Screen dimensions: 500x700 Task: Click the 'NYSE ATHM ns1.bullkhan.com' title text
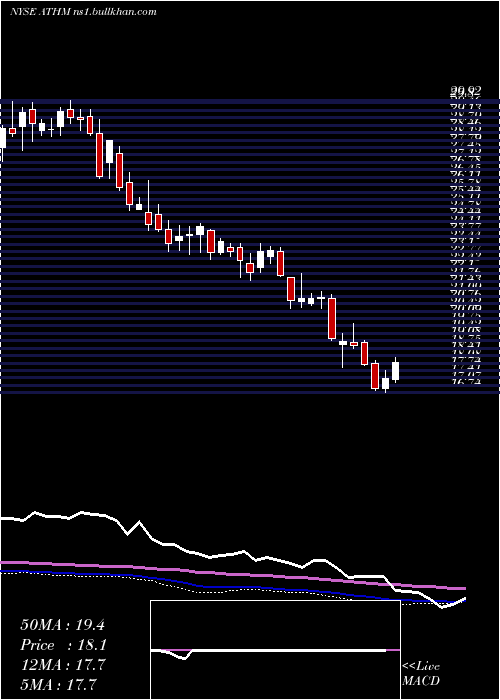pos(83,12)
